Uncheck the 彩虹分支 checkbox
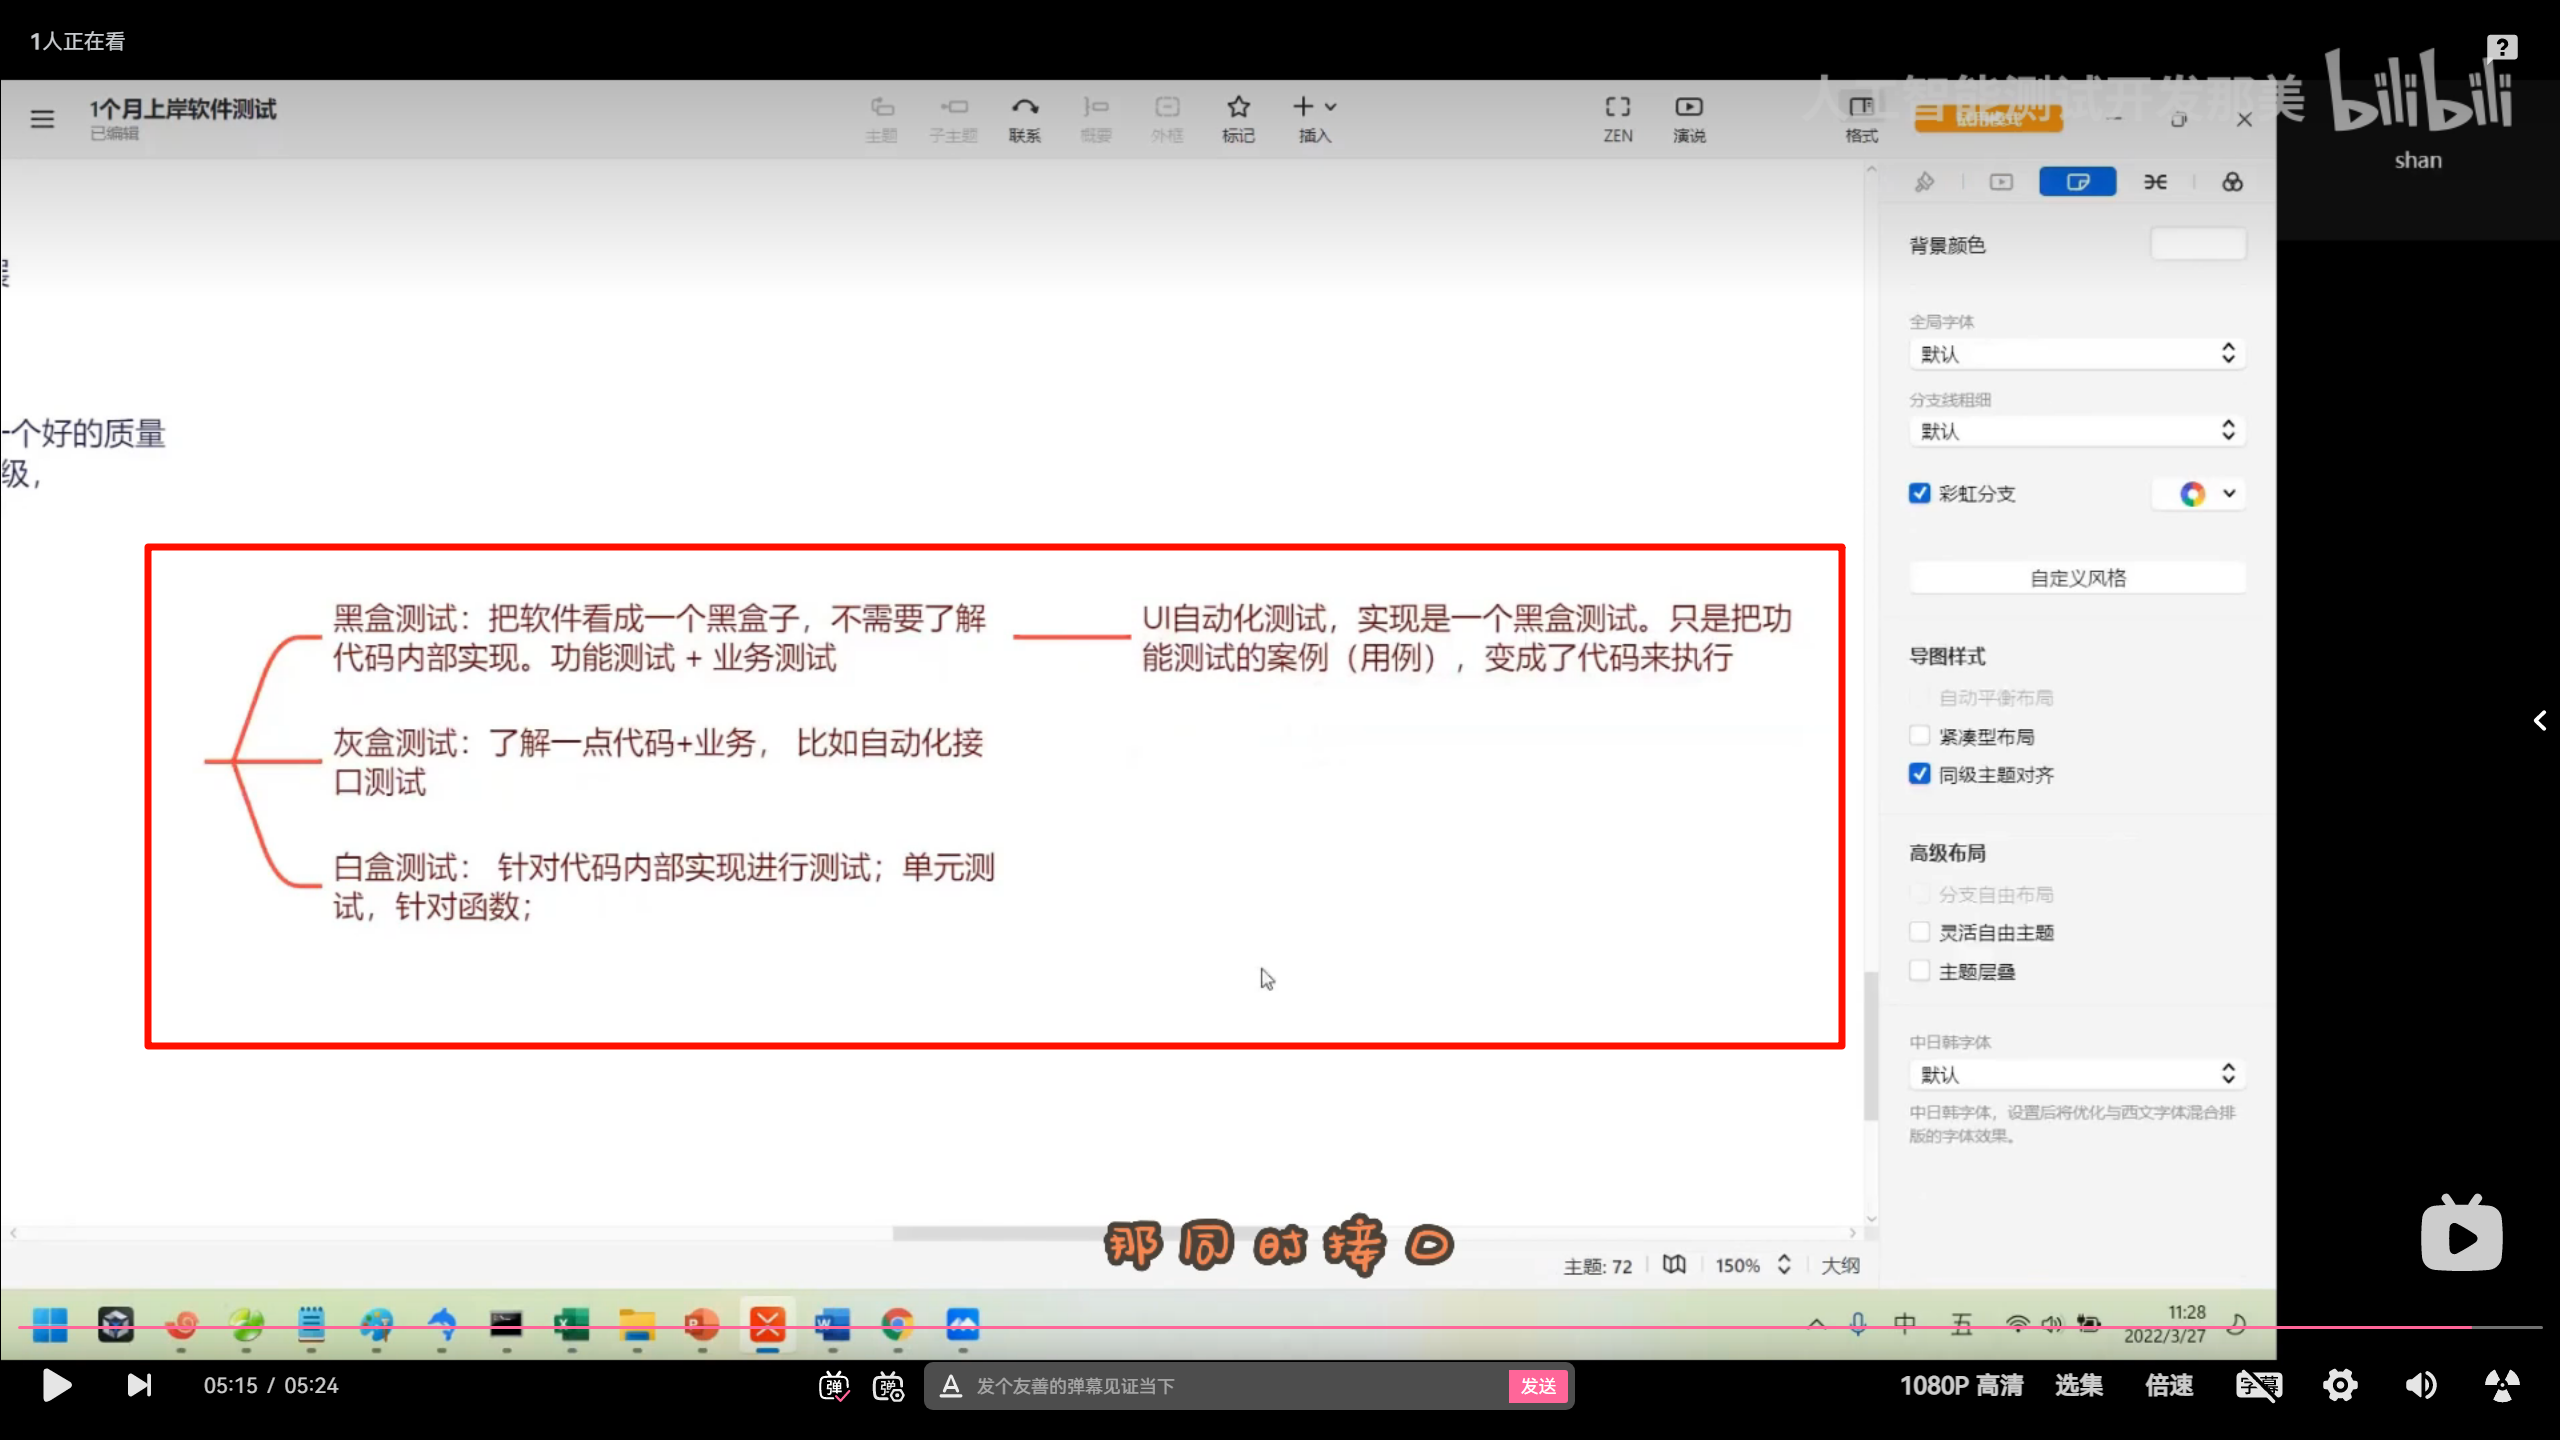This screenshot has height=1440, width=2560. [x=1919, y=493]
